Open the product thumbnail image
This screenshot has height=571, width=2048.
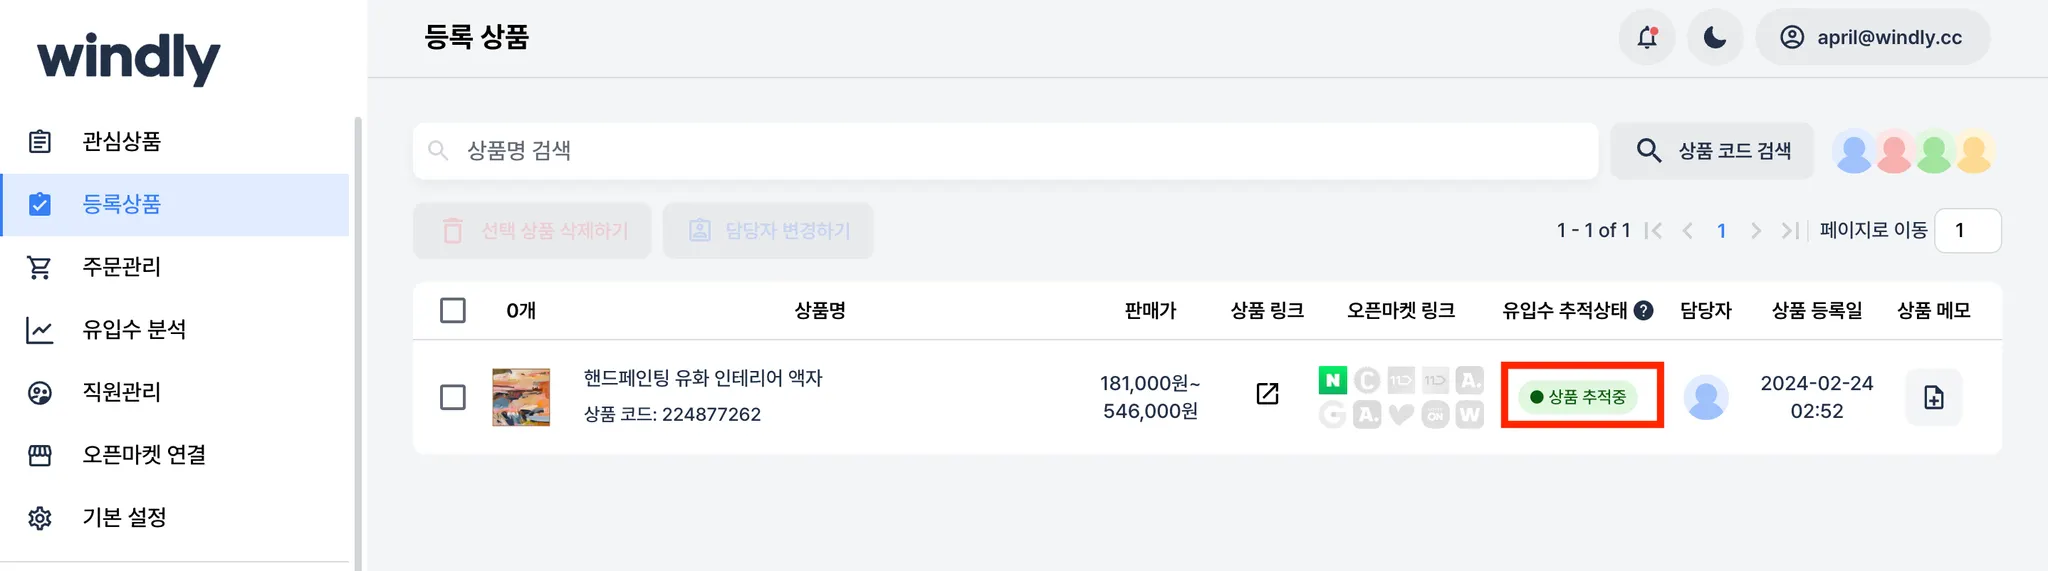521,397
